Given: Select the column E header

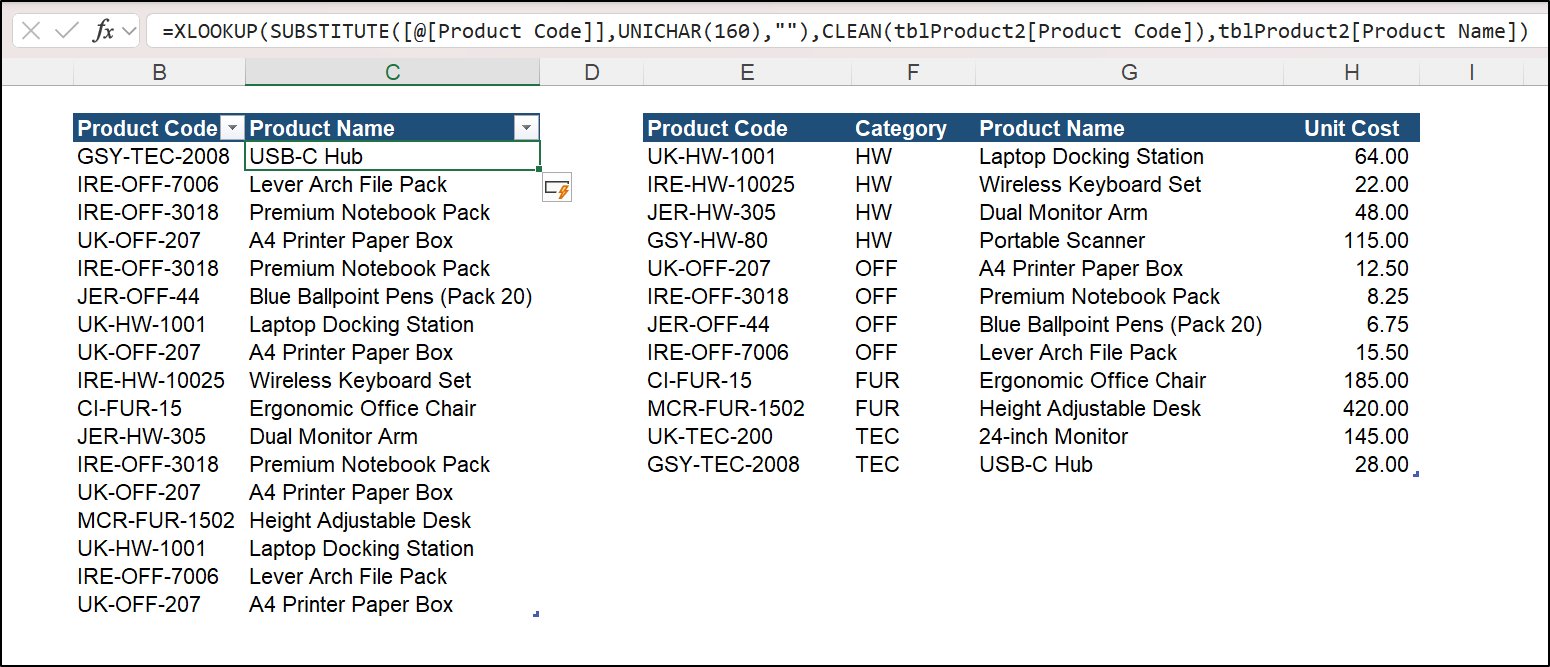Looking at the screenshot, I should [747, 72].
